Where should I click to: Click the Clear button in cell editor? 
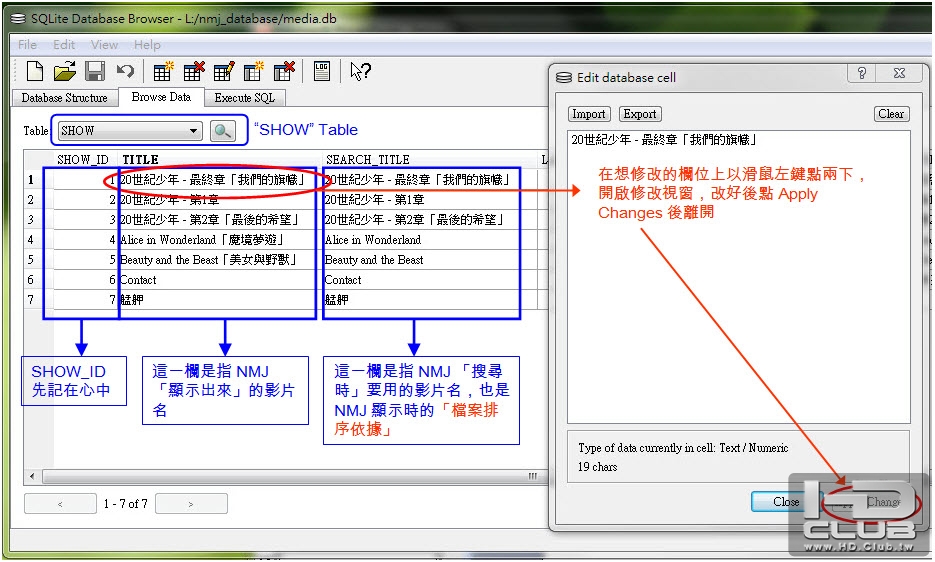pos(891,114)
